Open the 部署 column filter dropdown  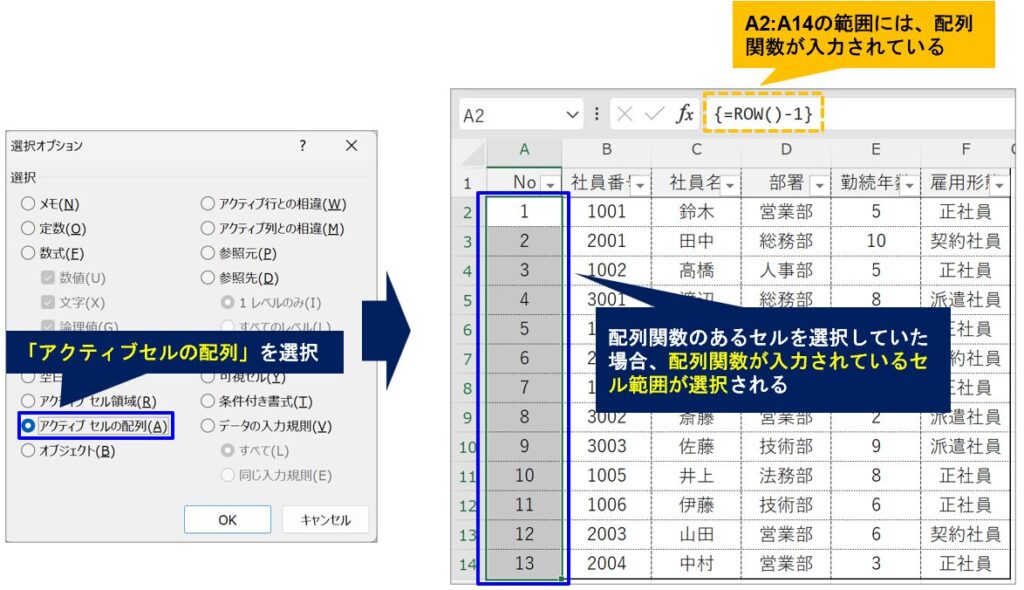pyautogui.click(x=819, y=185)
